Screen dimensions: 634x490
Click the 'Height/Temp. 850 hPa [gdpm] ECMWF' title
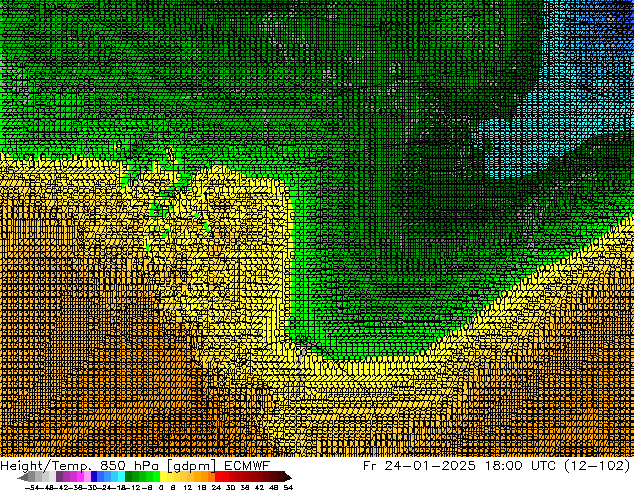tap(135, 465)
